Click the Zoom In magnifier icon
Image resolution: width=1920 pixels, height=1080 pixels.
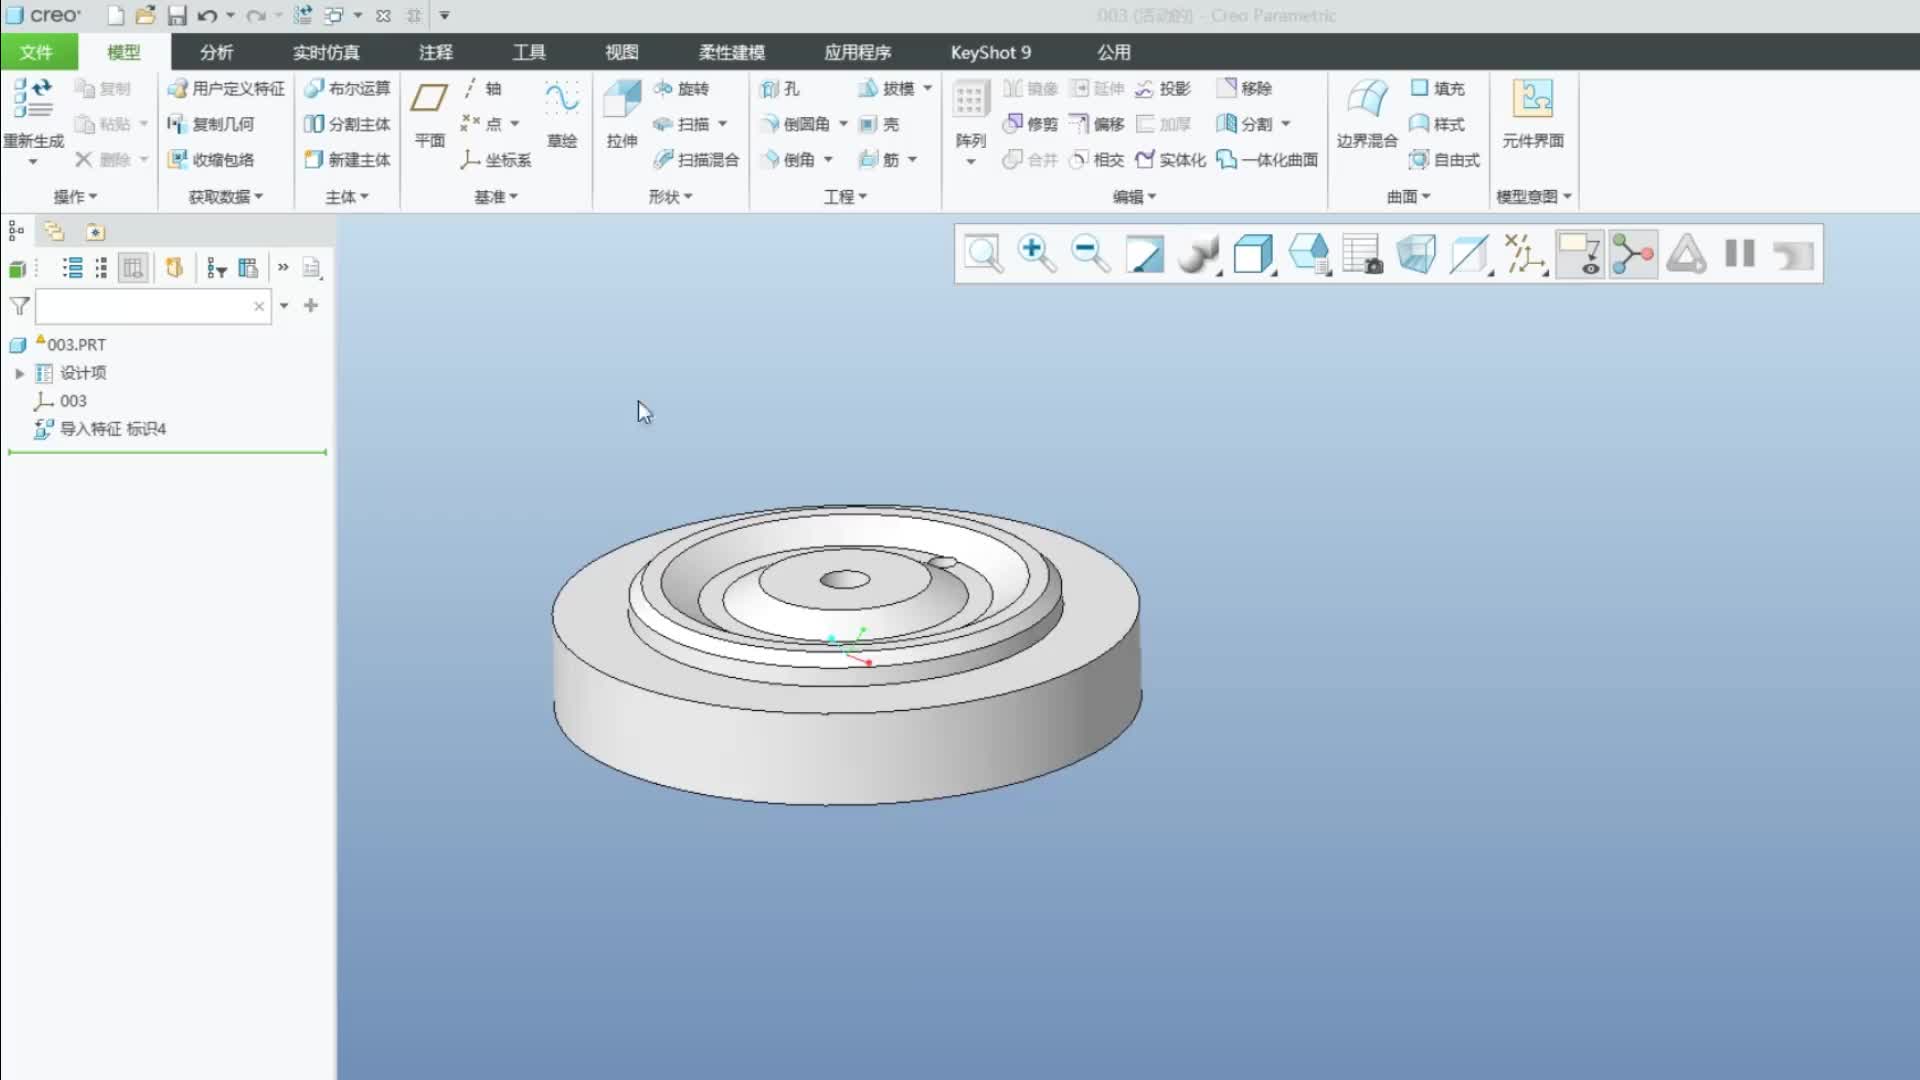pyautogui.click(x=1036, y=254)
